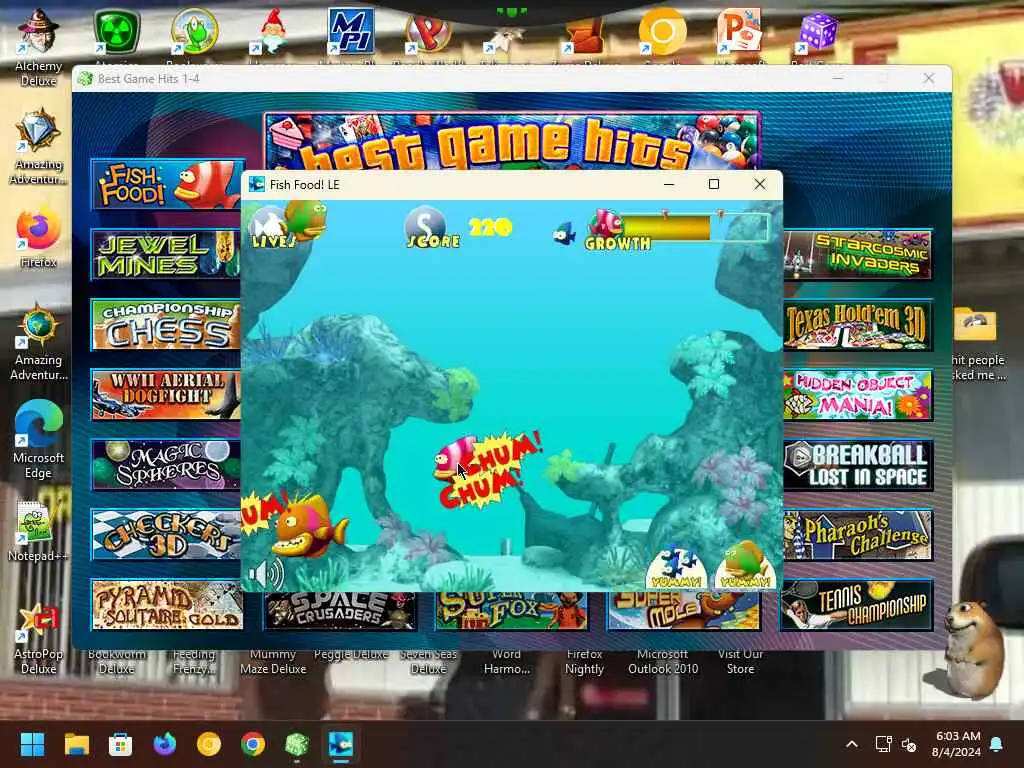Open Google Chrome from taskbar
The width and height of the screenshot is (1024, 768).
click(x=253, y=744)
